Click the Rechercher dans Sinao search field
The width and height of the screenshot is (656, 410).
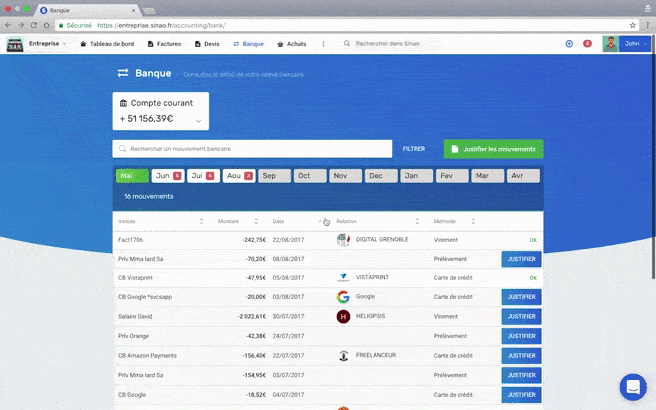387,44
